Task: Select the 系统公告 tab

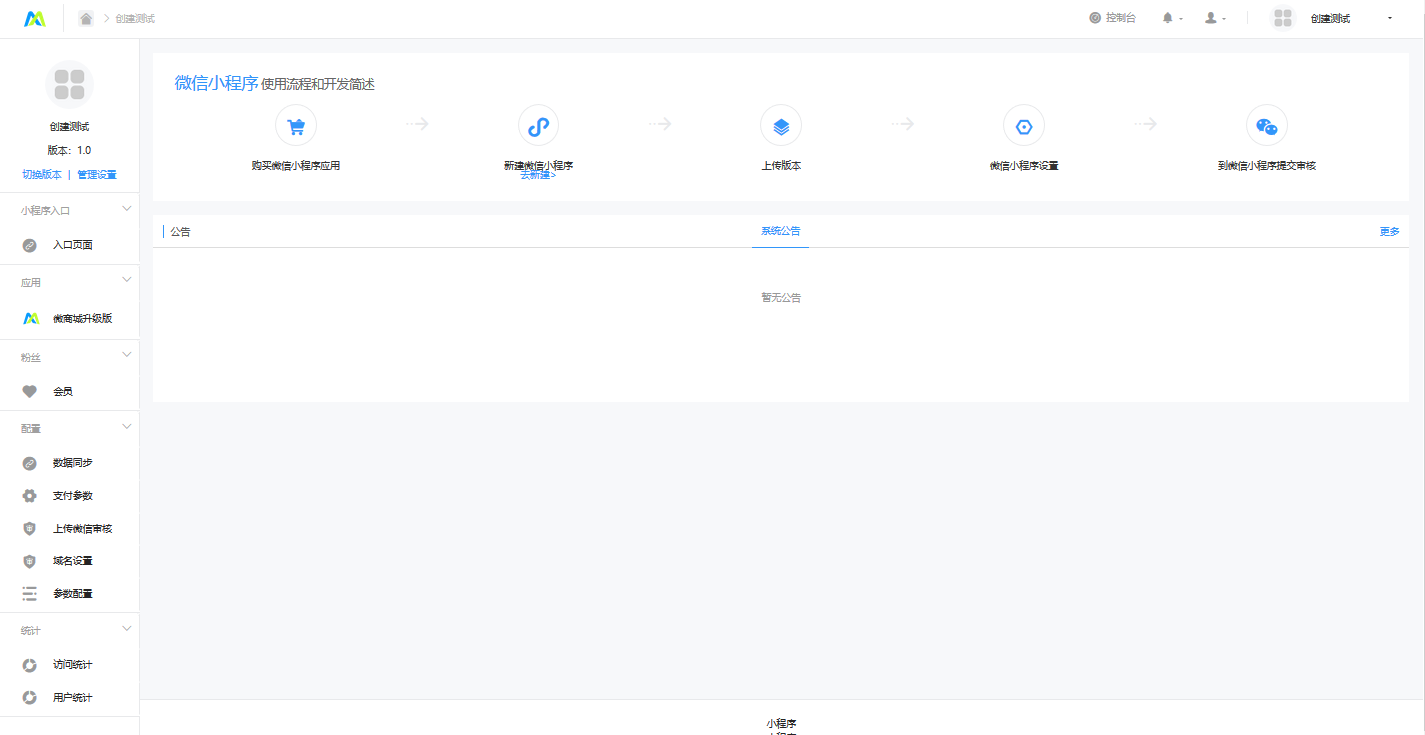Action: click(781, 231)
